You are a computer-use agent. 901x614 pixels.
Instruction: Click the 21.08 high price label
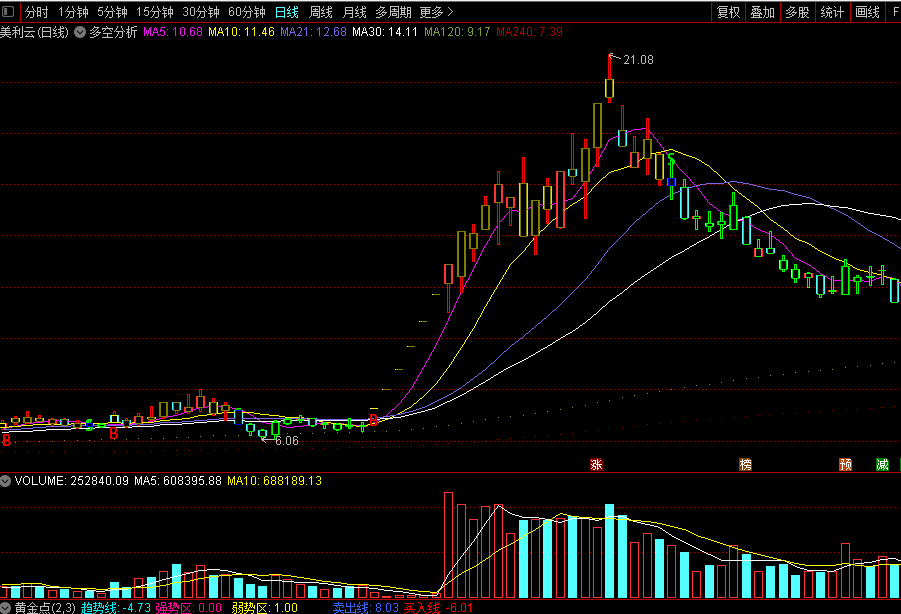click(x=638, y=60)
